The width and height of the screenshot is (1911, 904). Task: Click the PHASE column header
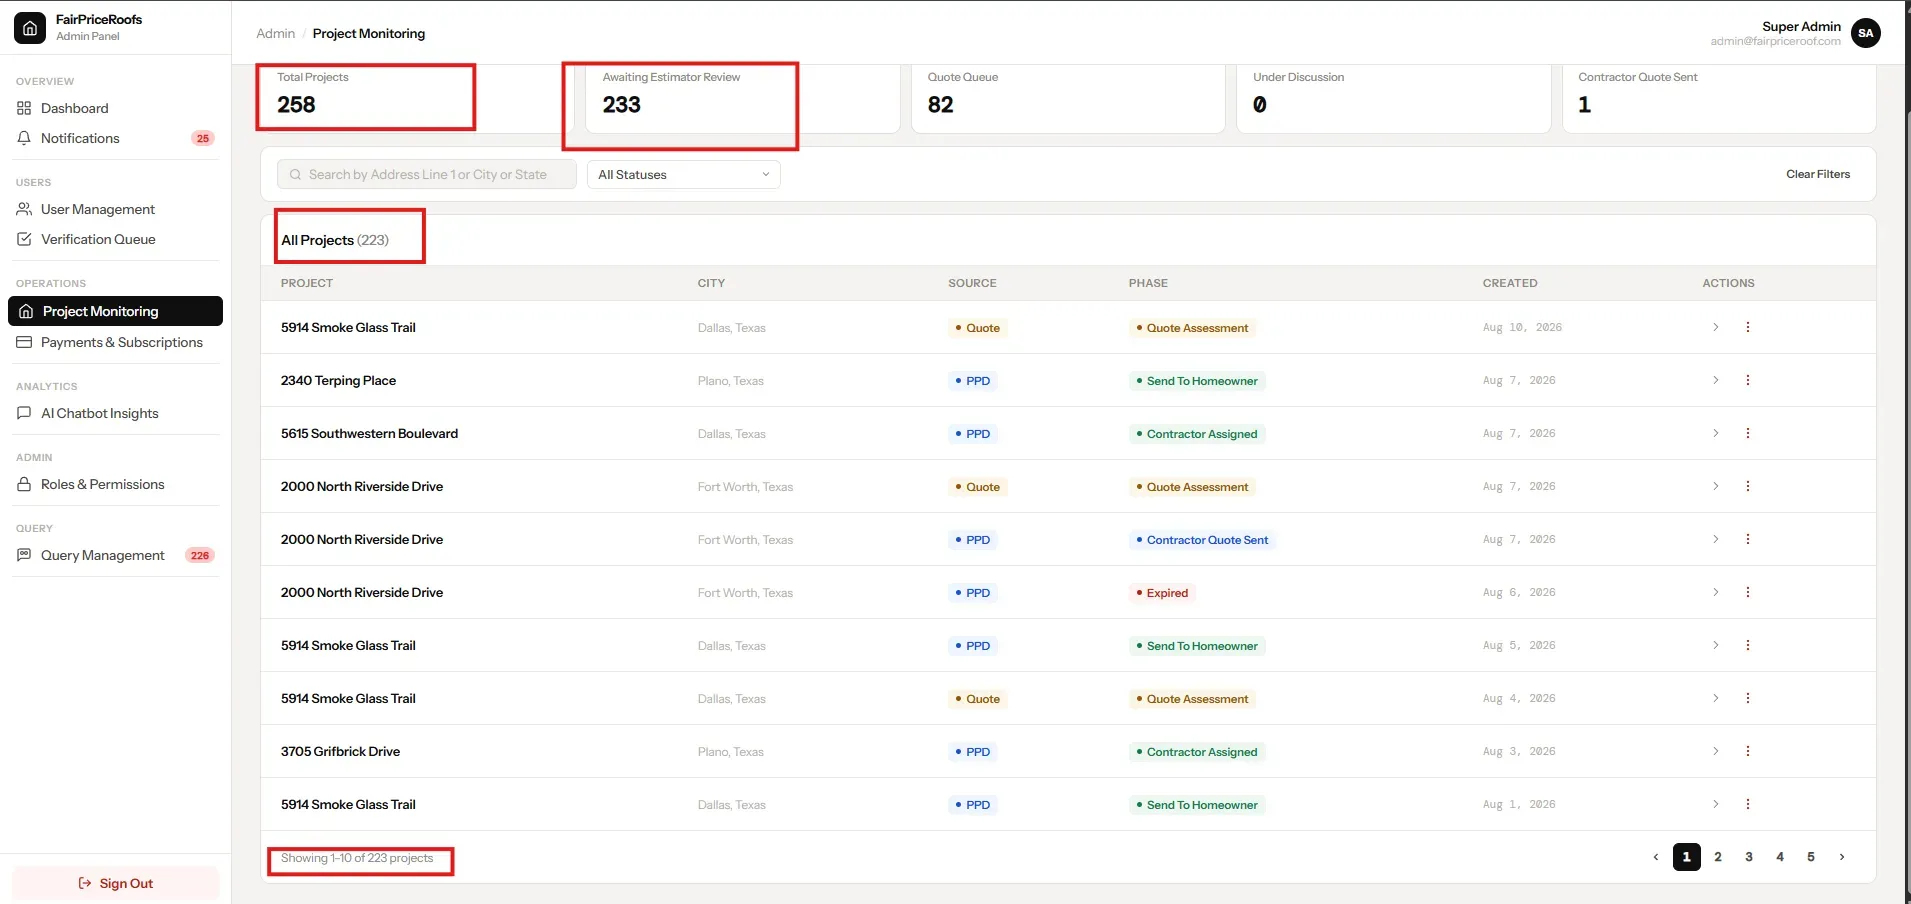(x=1148, y=283)
